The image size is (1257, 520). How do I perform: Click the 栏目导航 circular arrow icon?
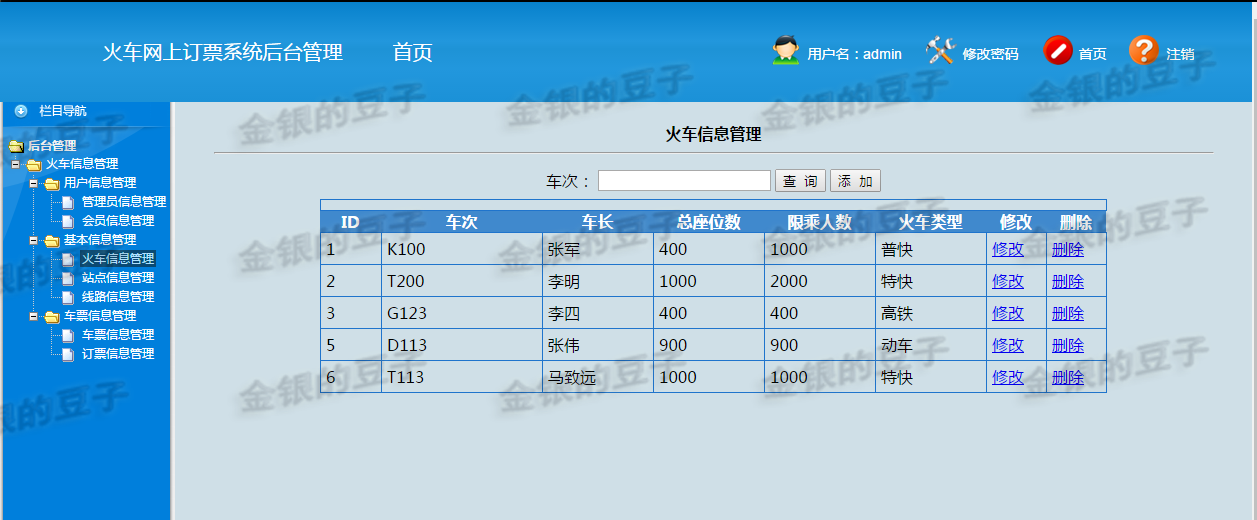pos(21,111)
